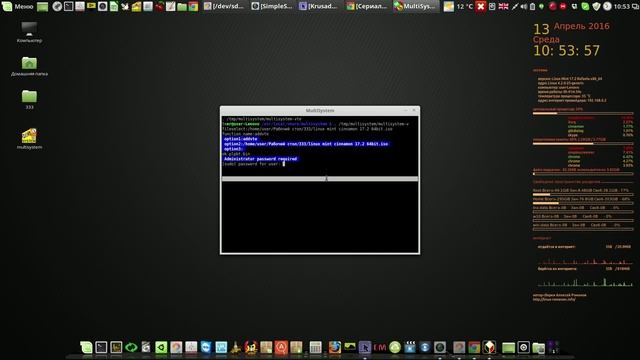Open the calculator icon in dock
640x360 pixels.
315,347
